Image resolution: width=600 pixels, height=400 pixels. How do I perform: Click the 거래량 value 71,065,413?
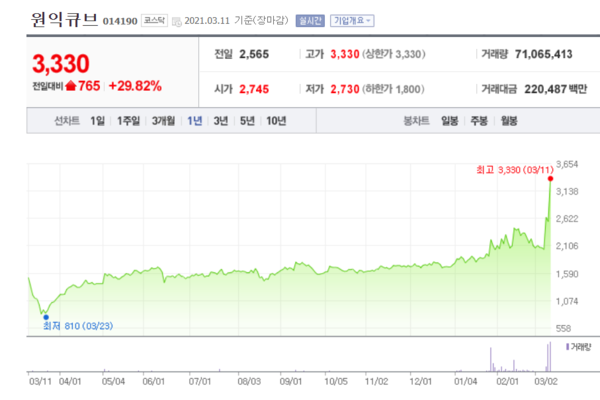[x=544, y=54]
